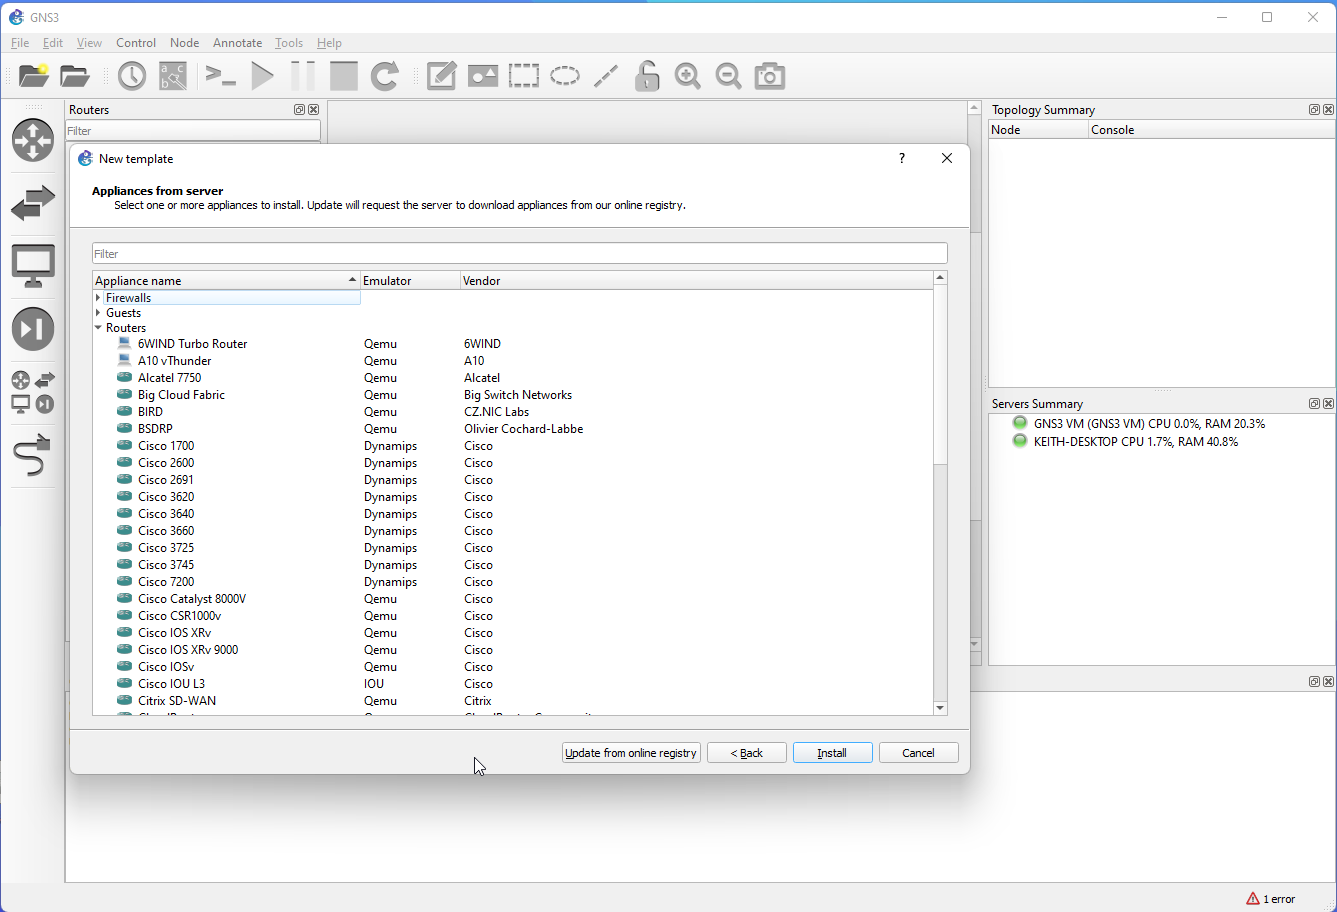The height and width of the screenshot is (912, 1337).
Task: Reload all nodes via circular arrow icon
Action: click(384, 75)
